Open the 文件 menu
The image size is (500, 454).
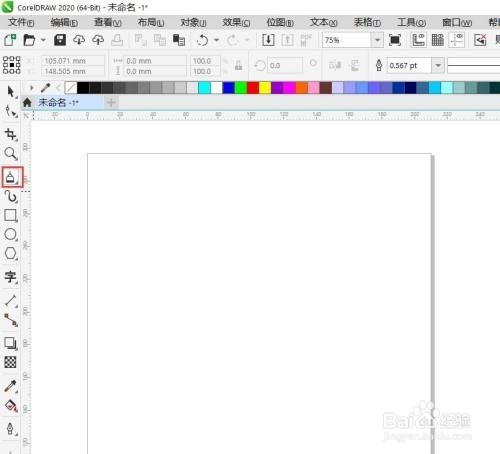(21, 22)
